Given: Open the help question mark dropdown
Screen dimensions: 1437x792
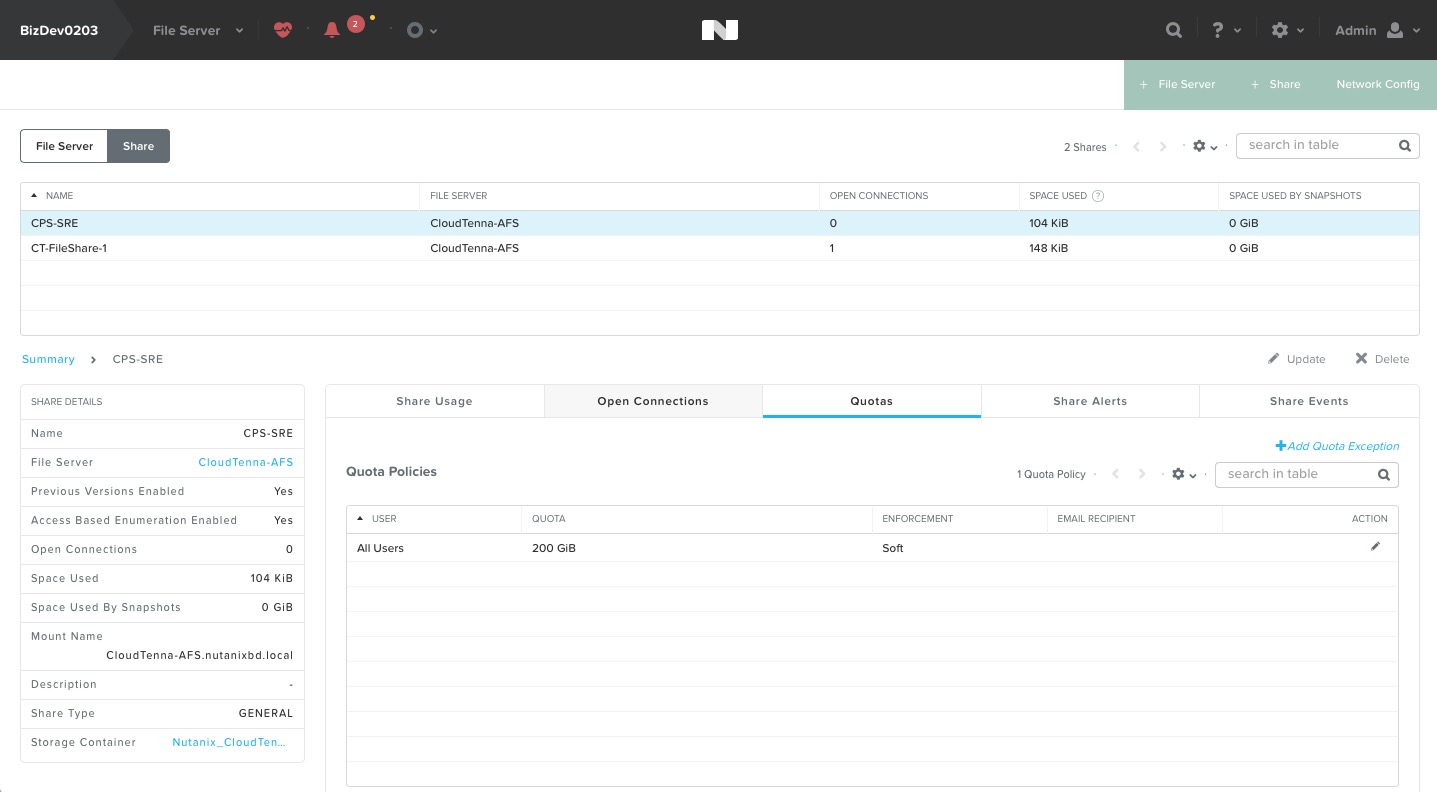Looking at the screenshot, I should [1226, 30].
